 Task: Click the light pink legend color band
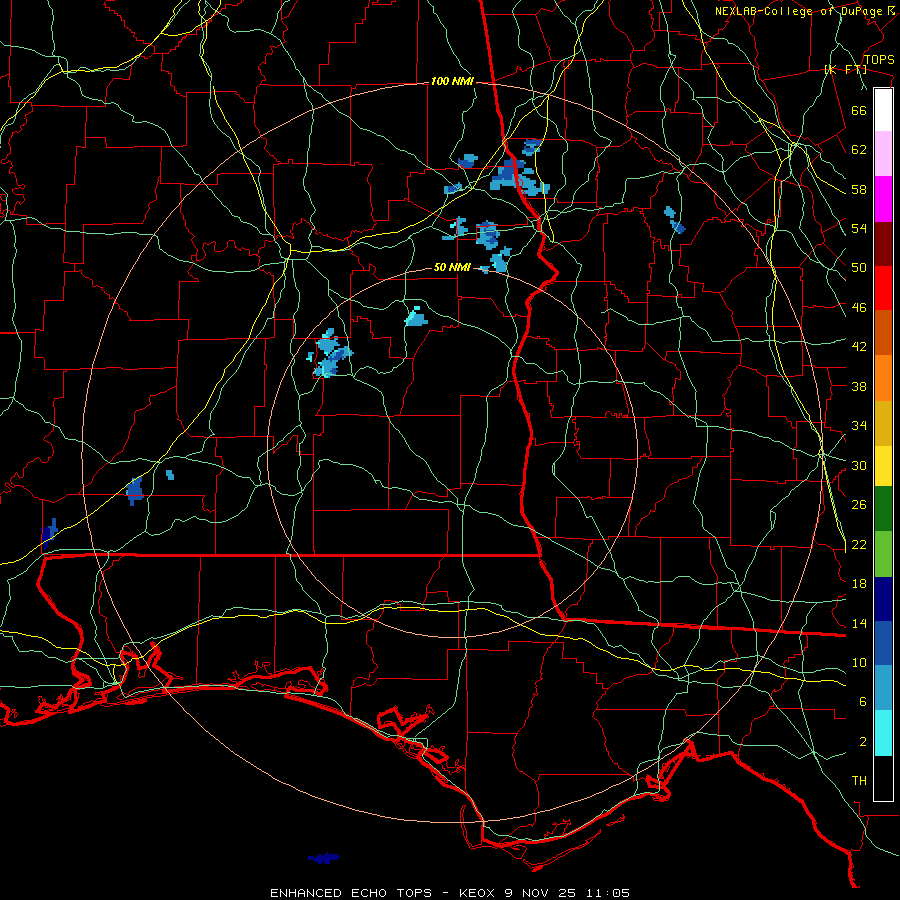(883, 153)
